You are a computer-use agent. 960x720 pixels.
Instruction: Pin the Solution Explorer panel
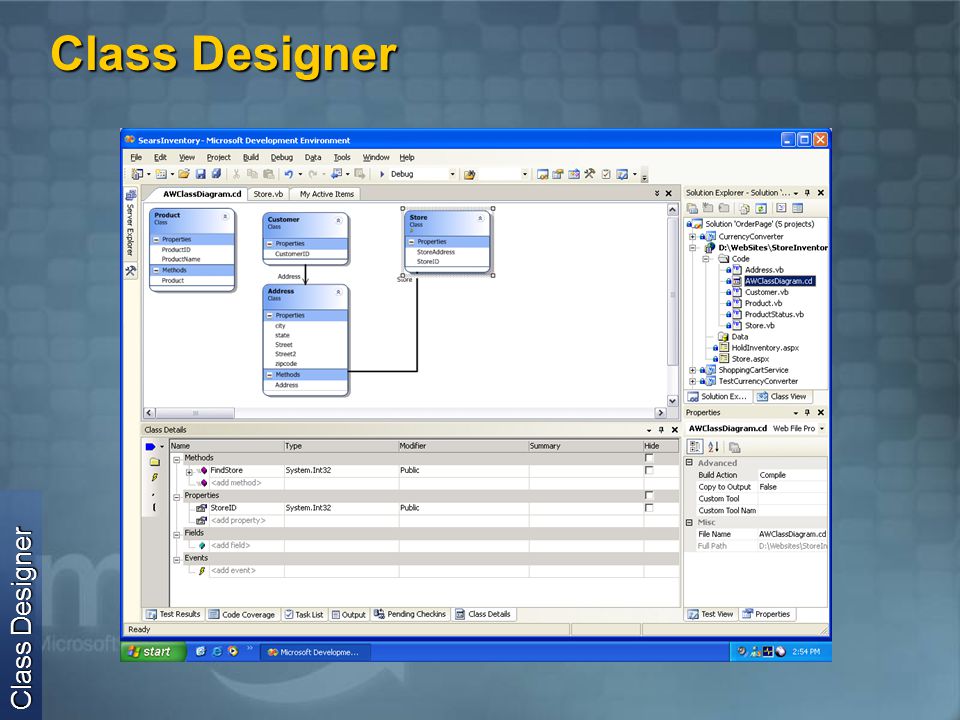pyautogui.click(x=808, y=192)
